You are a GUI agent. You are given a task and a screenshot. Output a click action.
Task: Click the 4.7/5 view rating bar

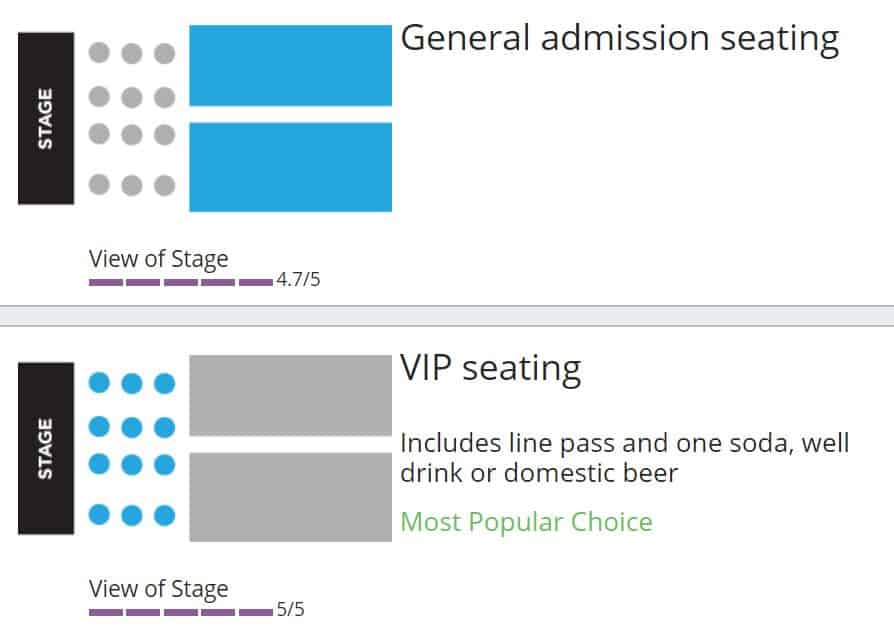181,282
